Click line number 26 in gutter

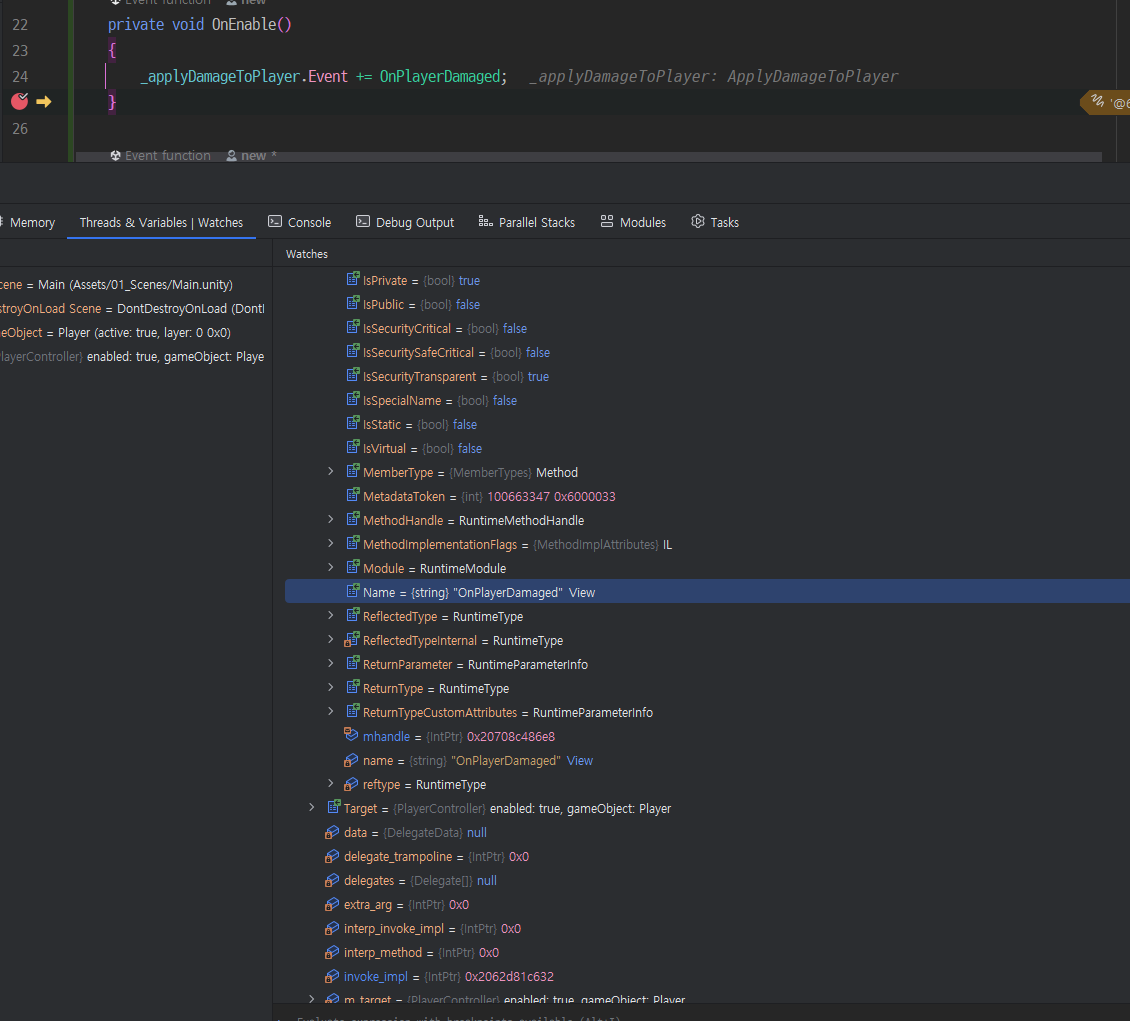point(20,129)
